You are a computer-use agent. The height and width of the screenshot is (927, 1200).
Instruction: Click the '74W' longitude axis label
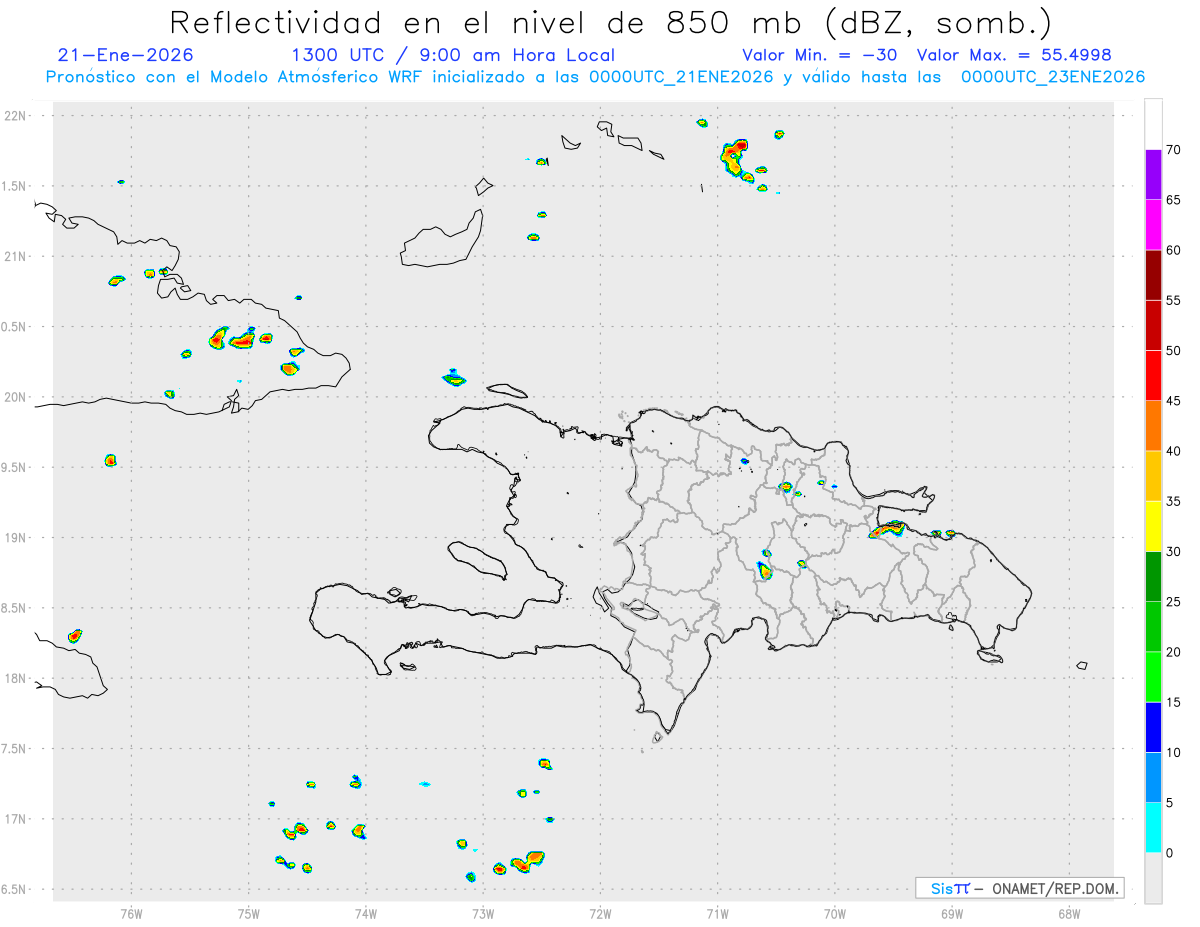point(365,913)
